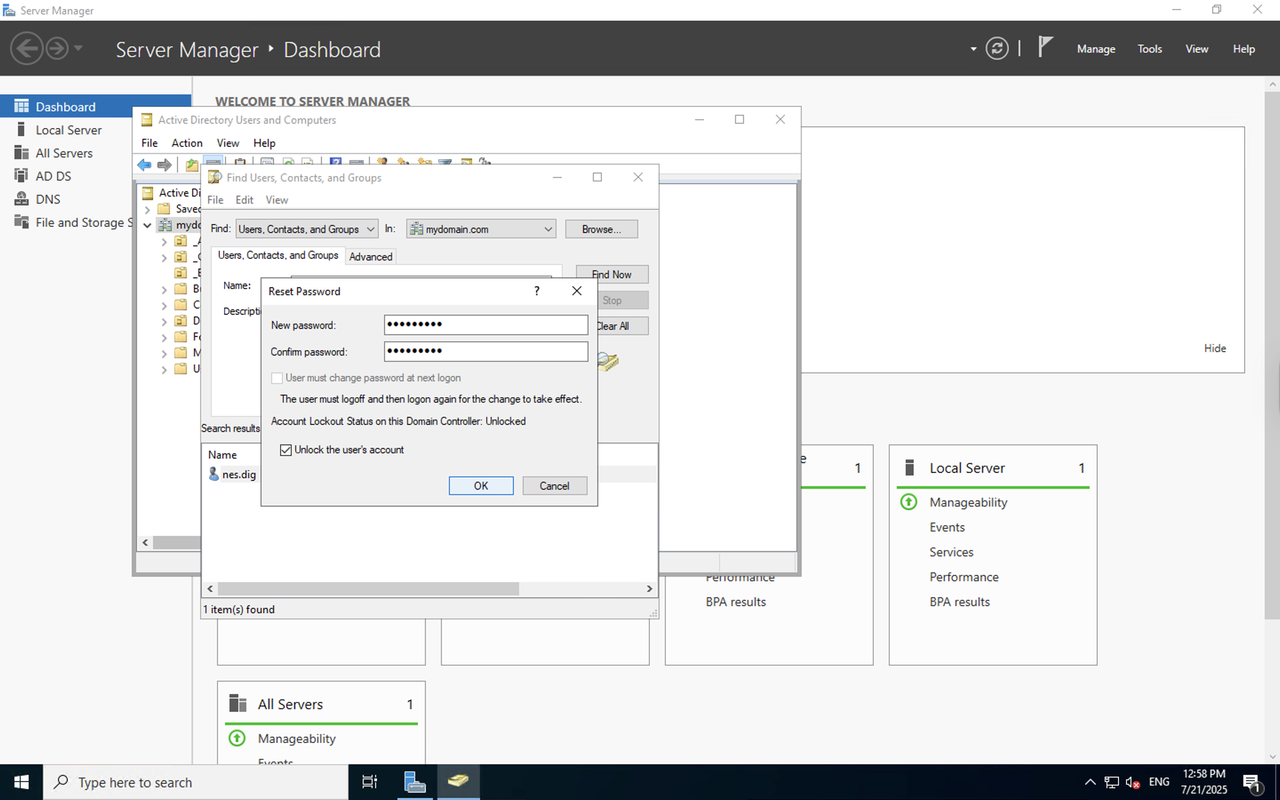
Task: Open Events in the Local Server tile
Action: click(x=947, y=527)
